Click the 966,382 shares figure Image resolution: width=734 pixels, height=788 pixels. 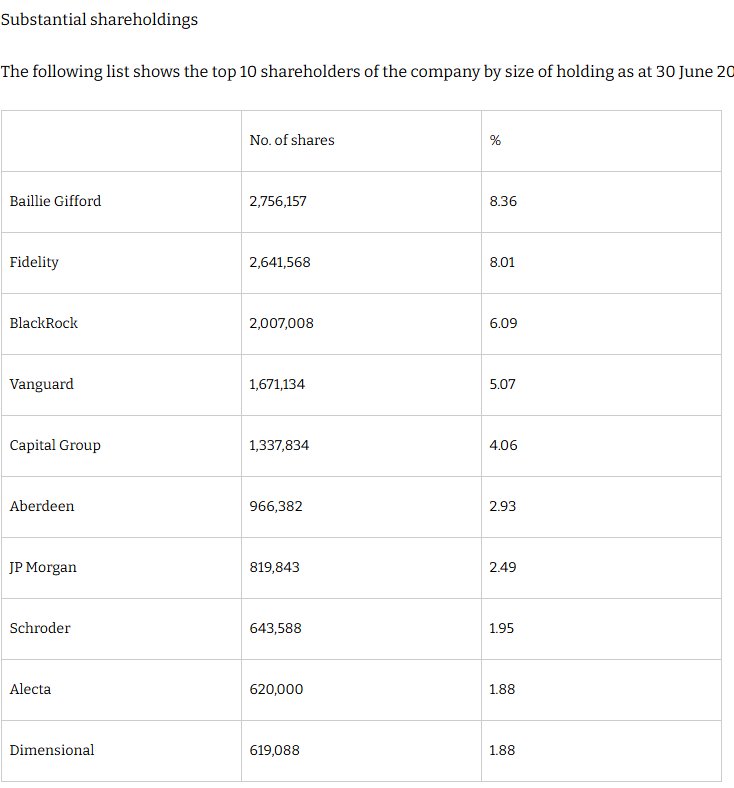coord(276,506)
